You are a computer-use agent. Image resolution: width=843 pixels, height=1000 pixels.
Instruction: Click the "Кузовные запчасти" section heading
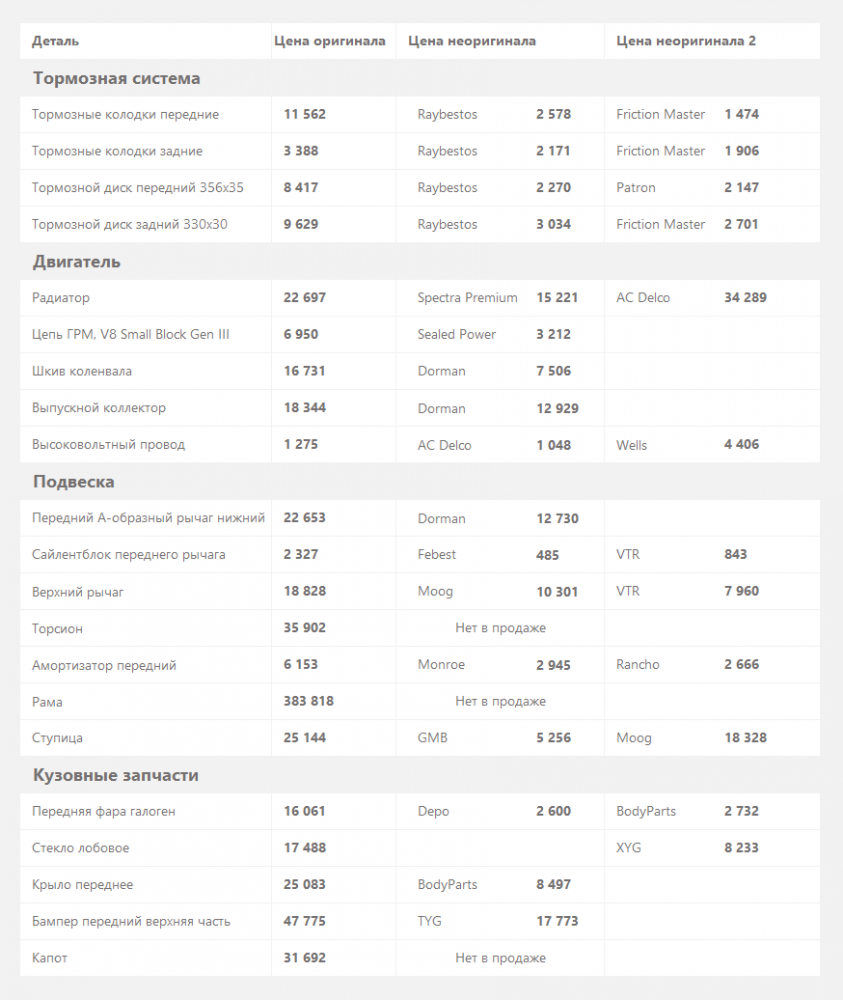[115, 775]
